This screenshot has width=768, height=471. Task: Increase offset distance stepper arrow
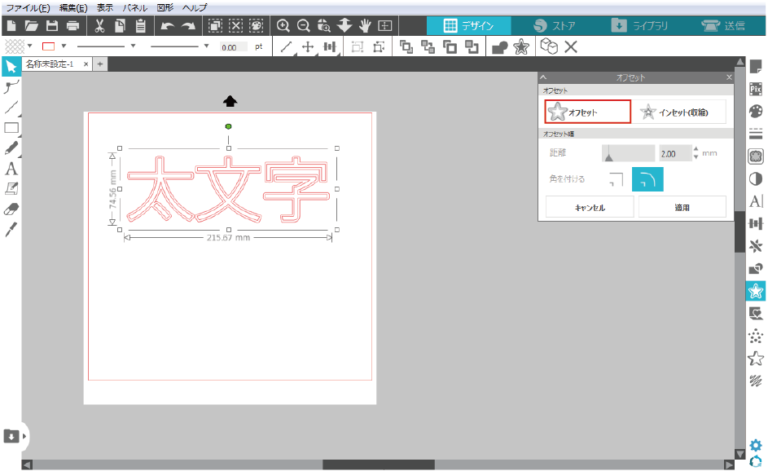(x=696, y=149)
